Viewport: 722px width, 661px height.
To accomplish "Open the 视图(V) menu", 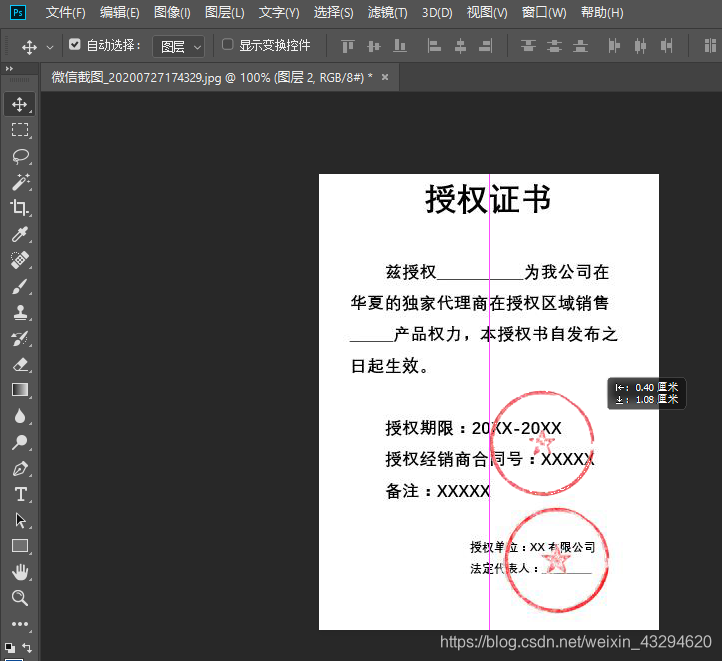I will [487, 12].
